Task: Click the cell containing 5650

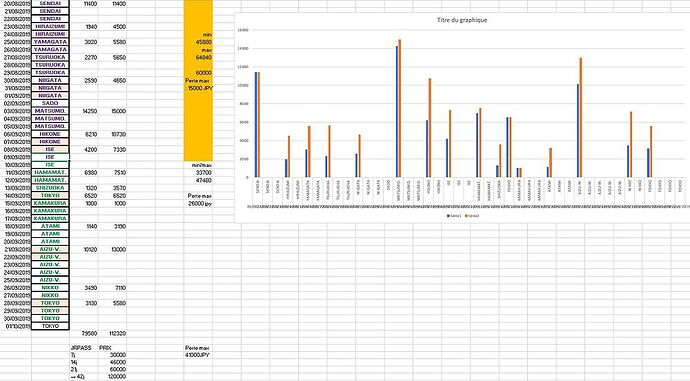Action: click(x=112, y=57)
